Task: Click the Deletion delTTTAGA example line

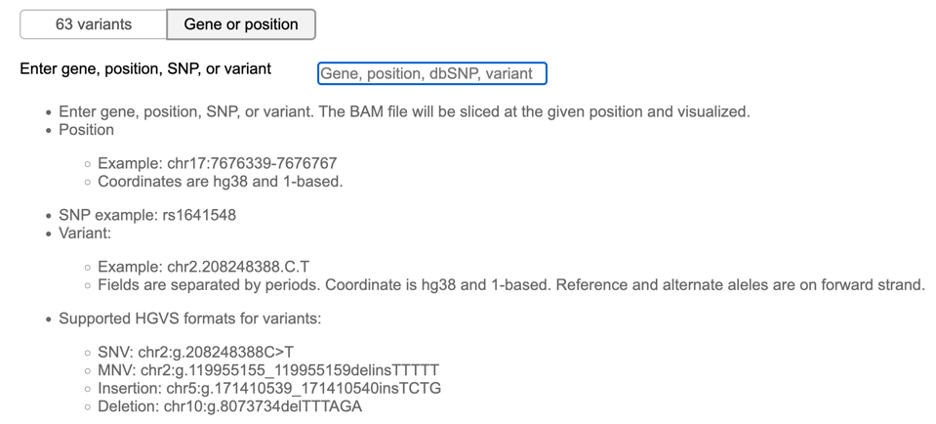Action: (x=230, y=407)
